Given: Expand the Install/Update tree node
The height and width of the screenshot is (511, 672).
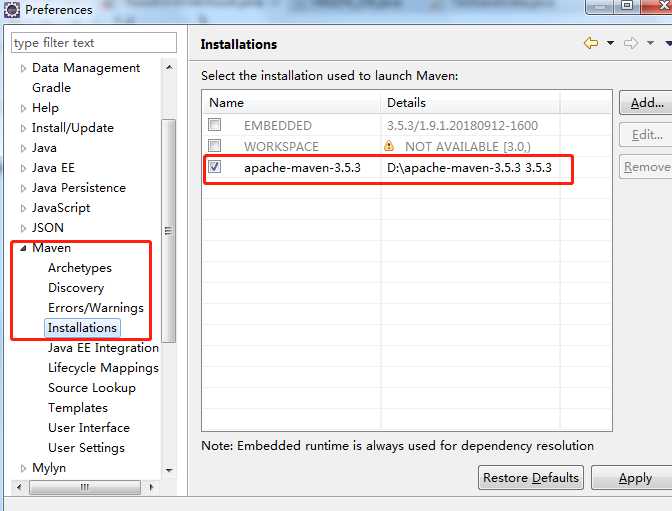Looking at the screenshot, I should pos(23,128).
